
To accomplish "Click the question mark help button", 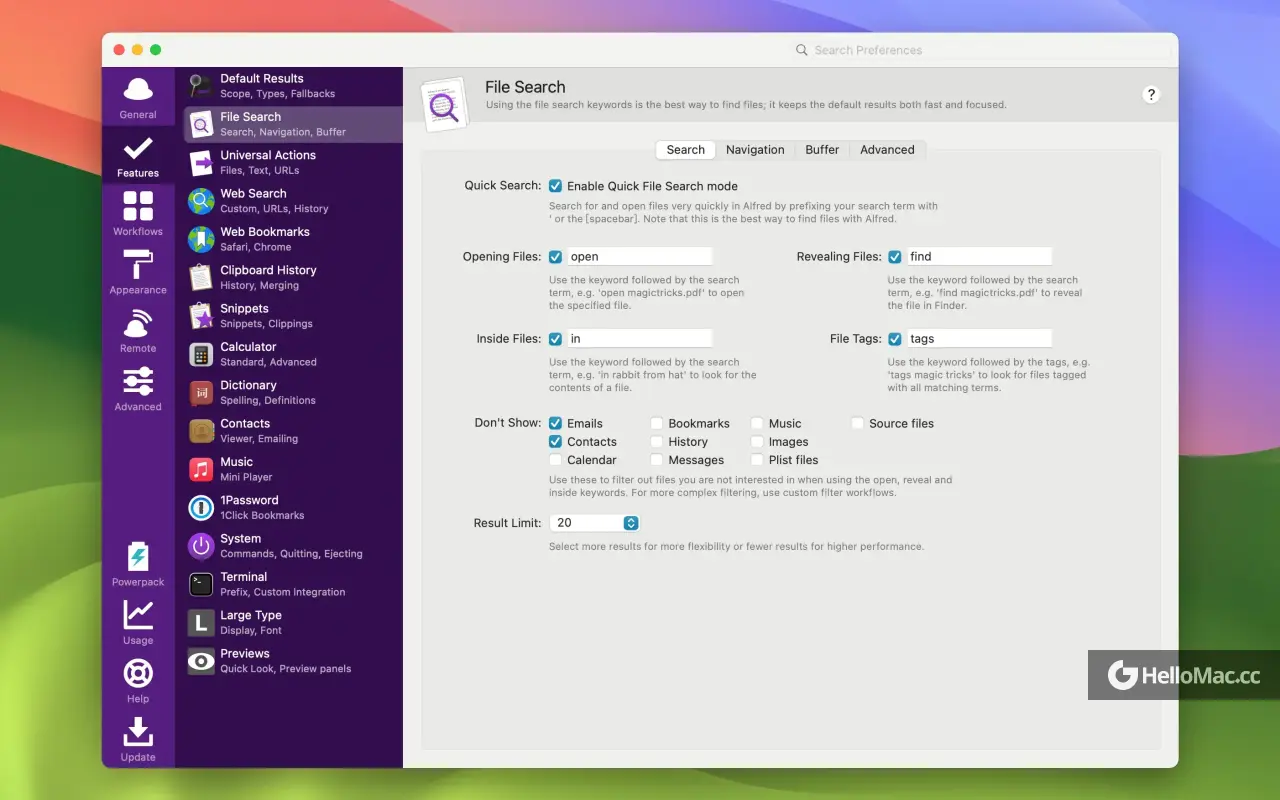I will click(x=1151, y=95).
